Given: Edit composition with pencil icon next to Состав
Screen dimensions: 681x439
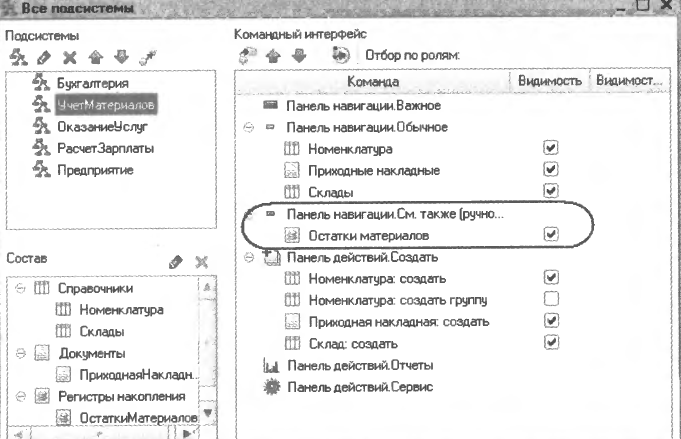Looking at the screenshot, I should click(175, 262).
